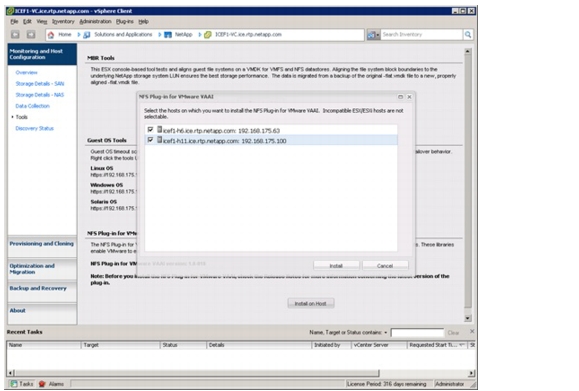Open the Data Collection link

click(32, 106)
